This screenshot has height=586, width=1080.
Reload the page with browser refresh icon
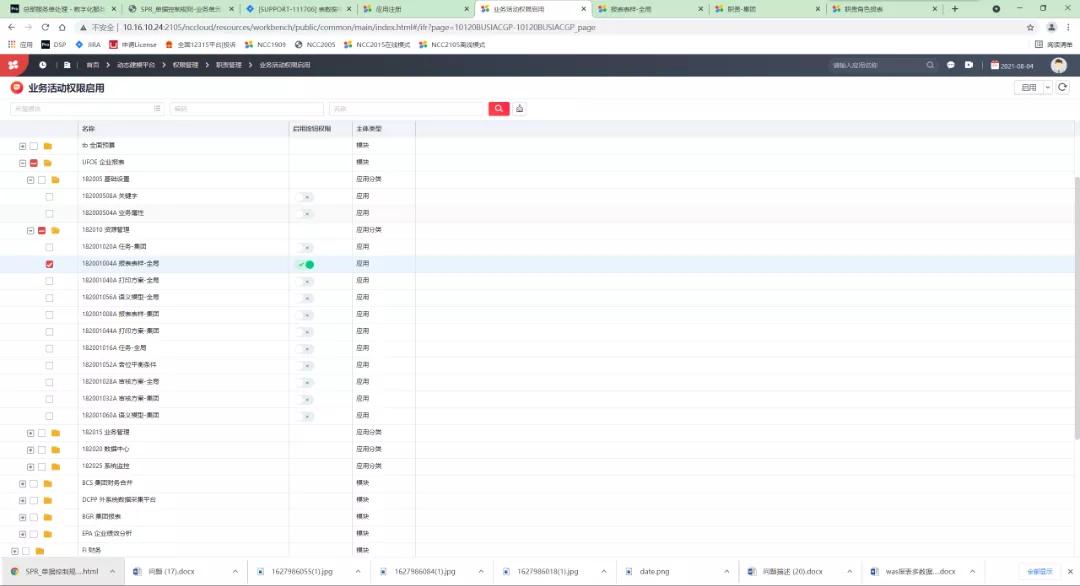[45, 28]
